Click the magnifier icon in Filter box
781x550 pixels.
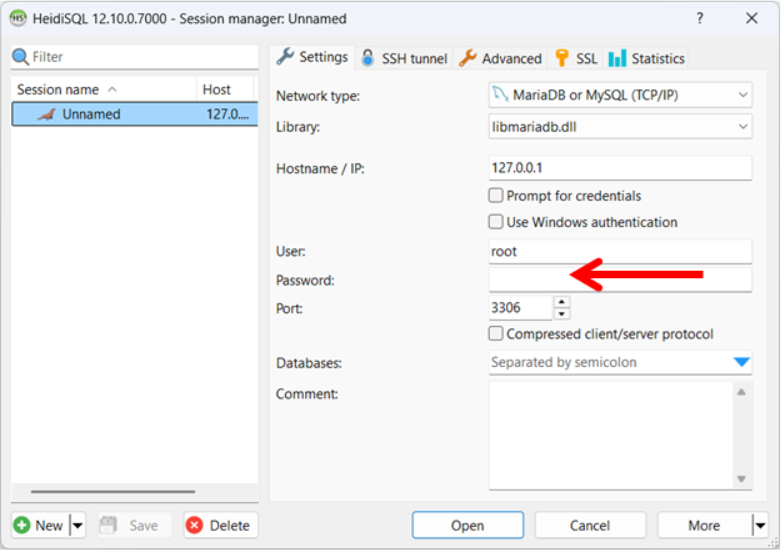pyautogui.click(x=21, y=57)
